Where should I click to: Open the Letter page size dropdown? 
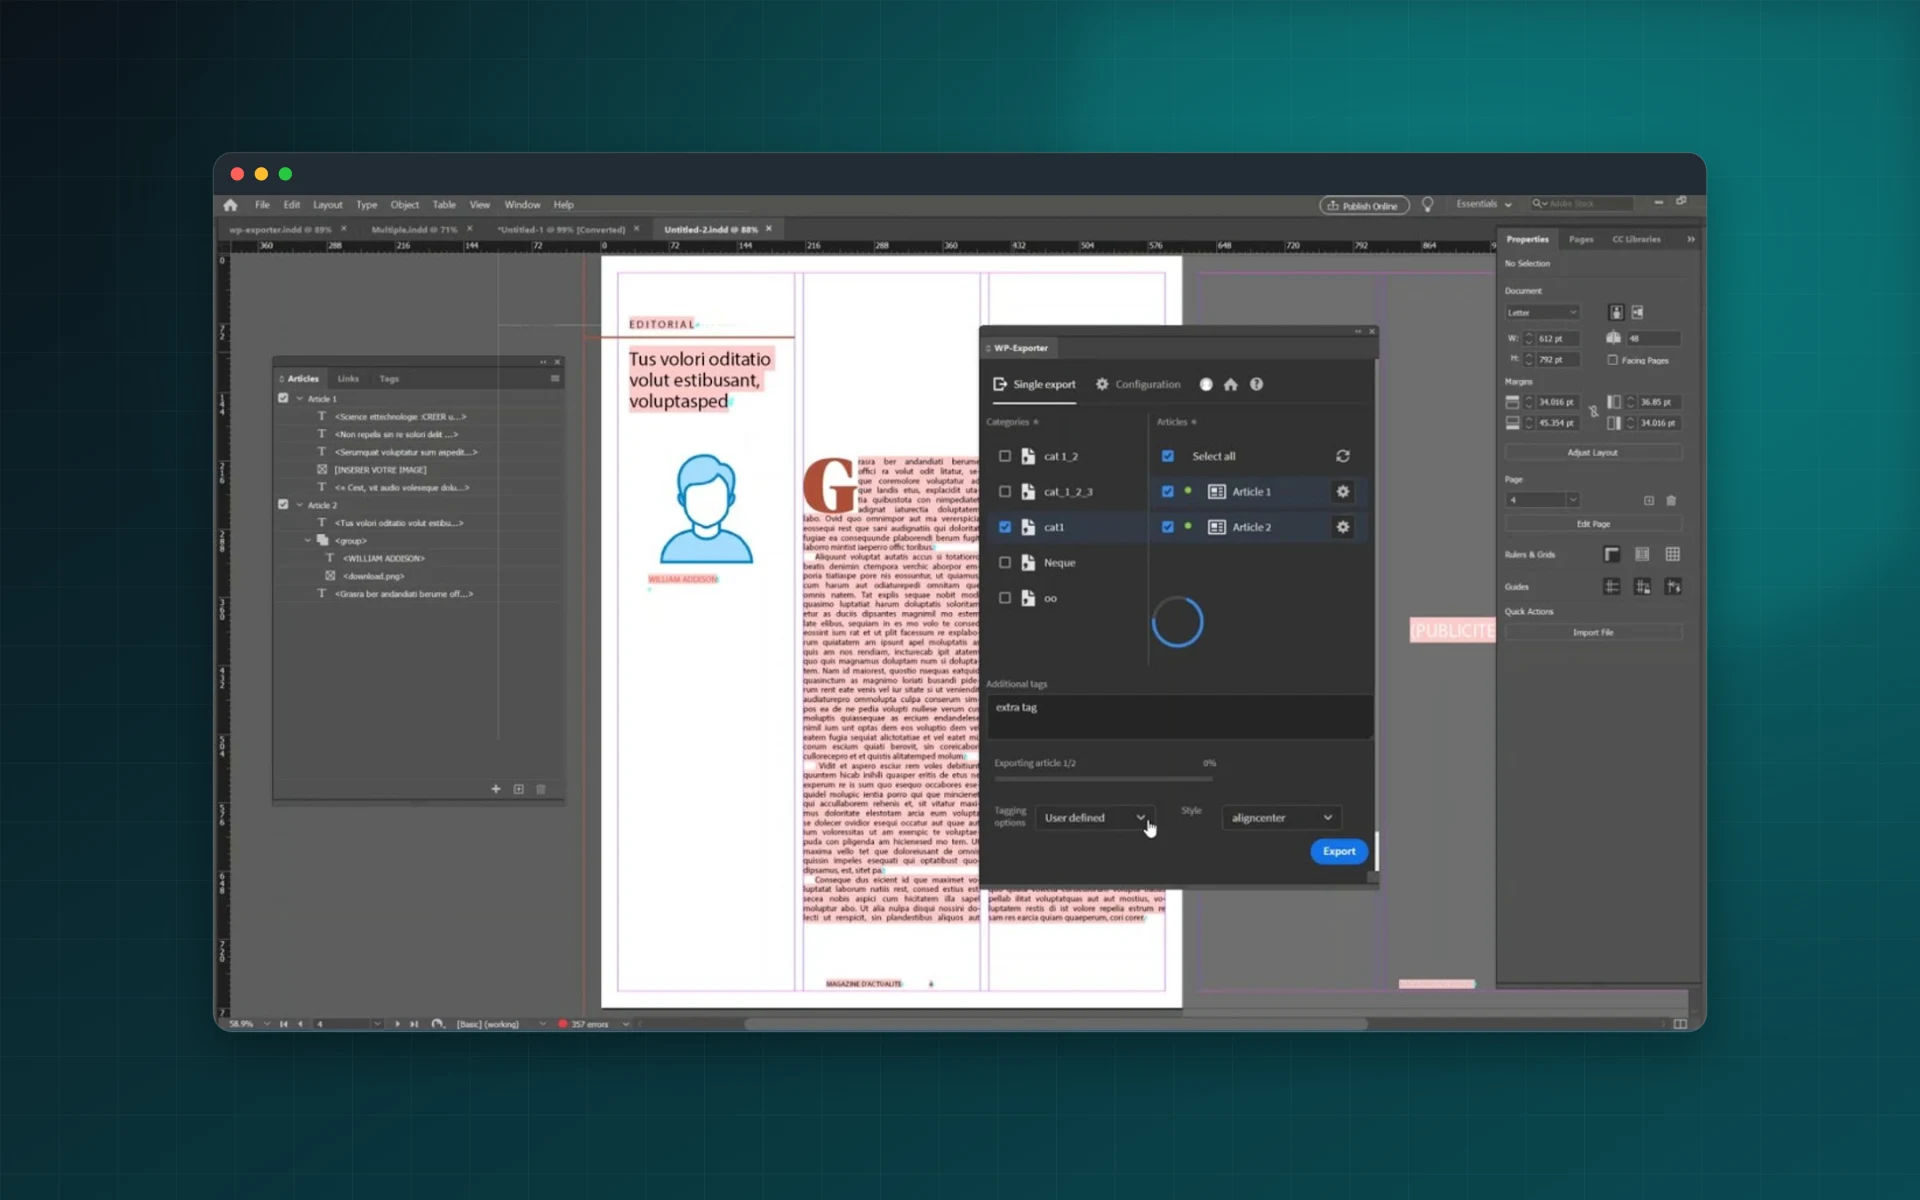(x=1542, y=313)
